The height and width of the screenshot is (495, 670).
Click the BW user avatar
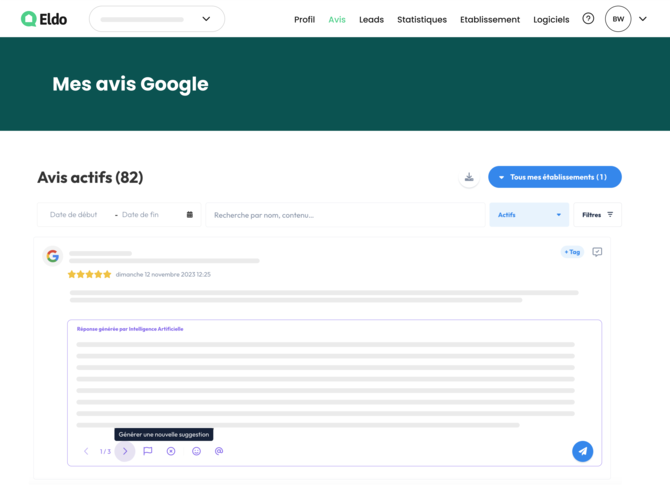(x=618, y=19)
